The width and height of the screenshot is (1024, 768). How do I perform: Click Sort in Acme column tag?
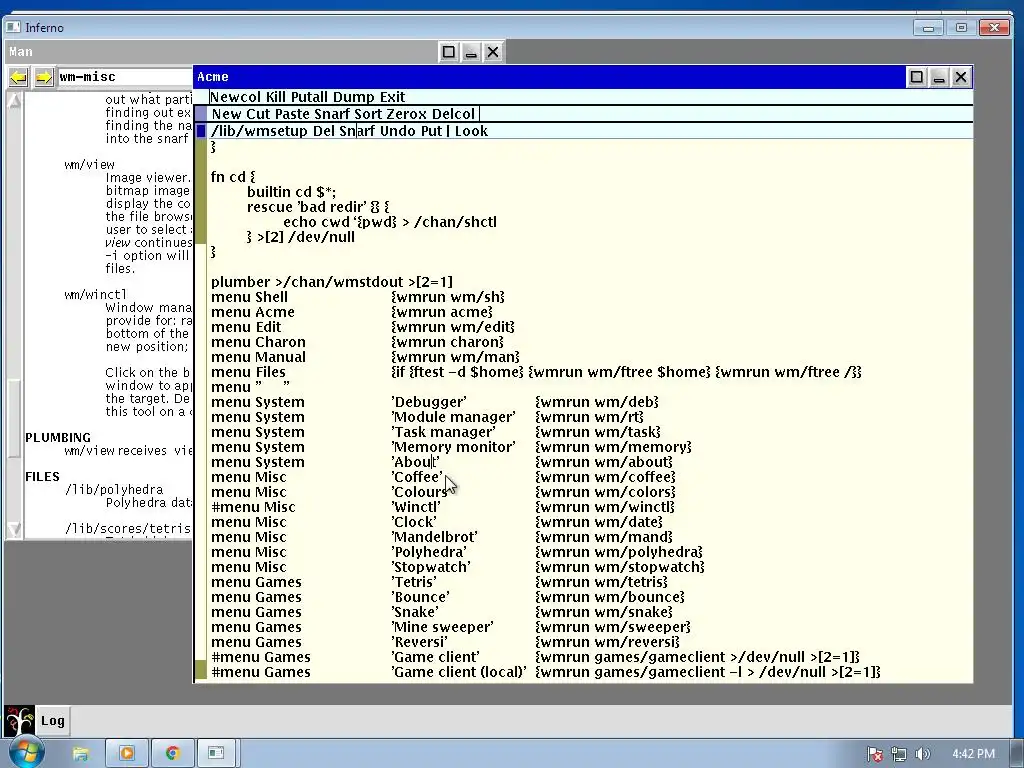368,114
